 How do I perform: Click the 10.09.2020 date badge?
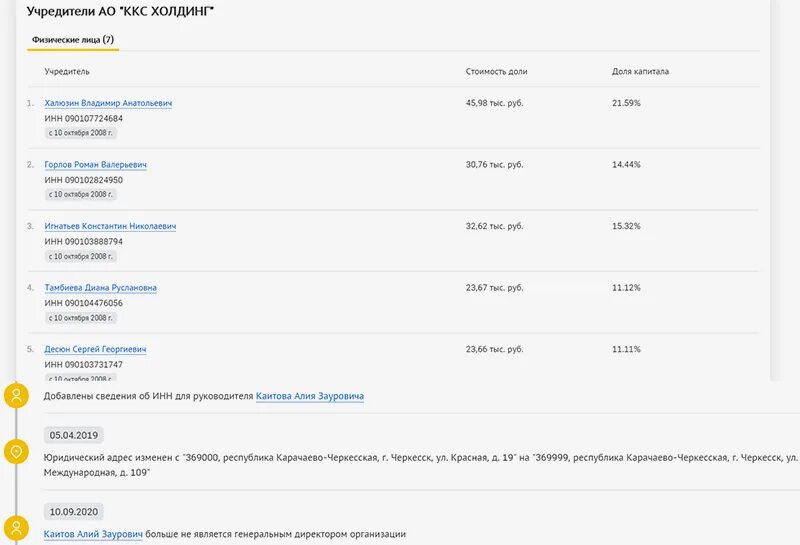(x=73, y=511)
